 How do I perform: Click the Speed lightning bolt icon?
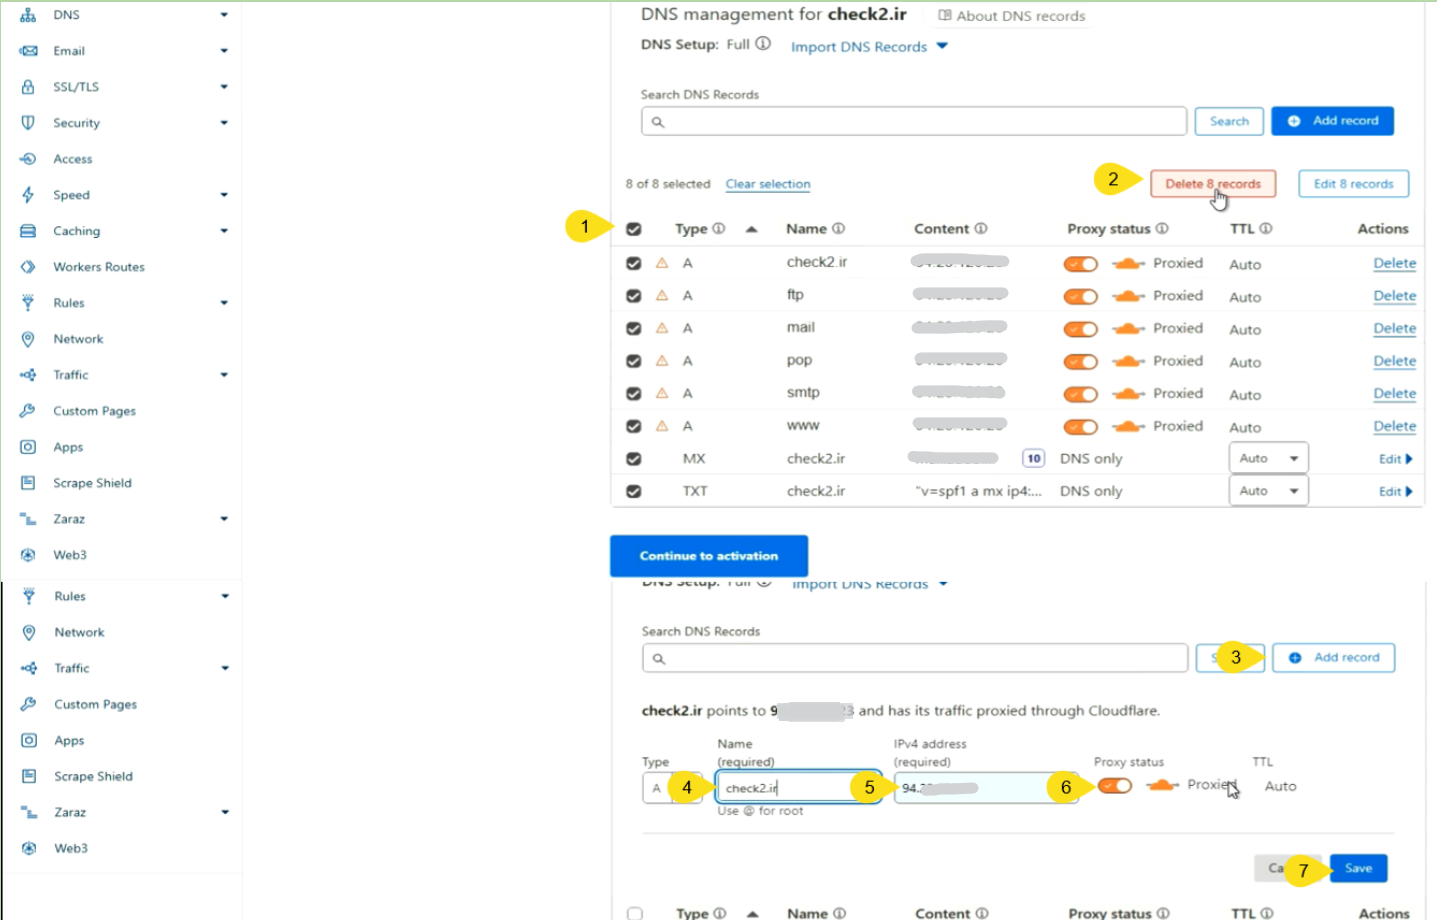coord(28,195)
